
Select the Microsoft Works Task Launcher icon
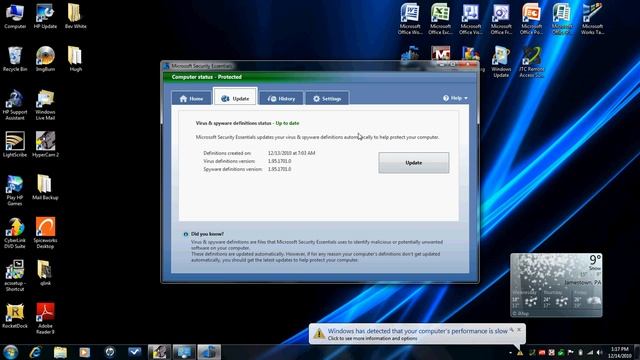[592, 19]
